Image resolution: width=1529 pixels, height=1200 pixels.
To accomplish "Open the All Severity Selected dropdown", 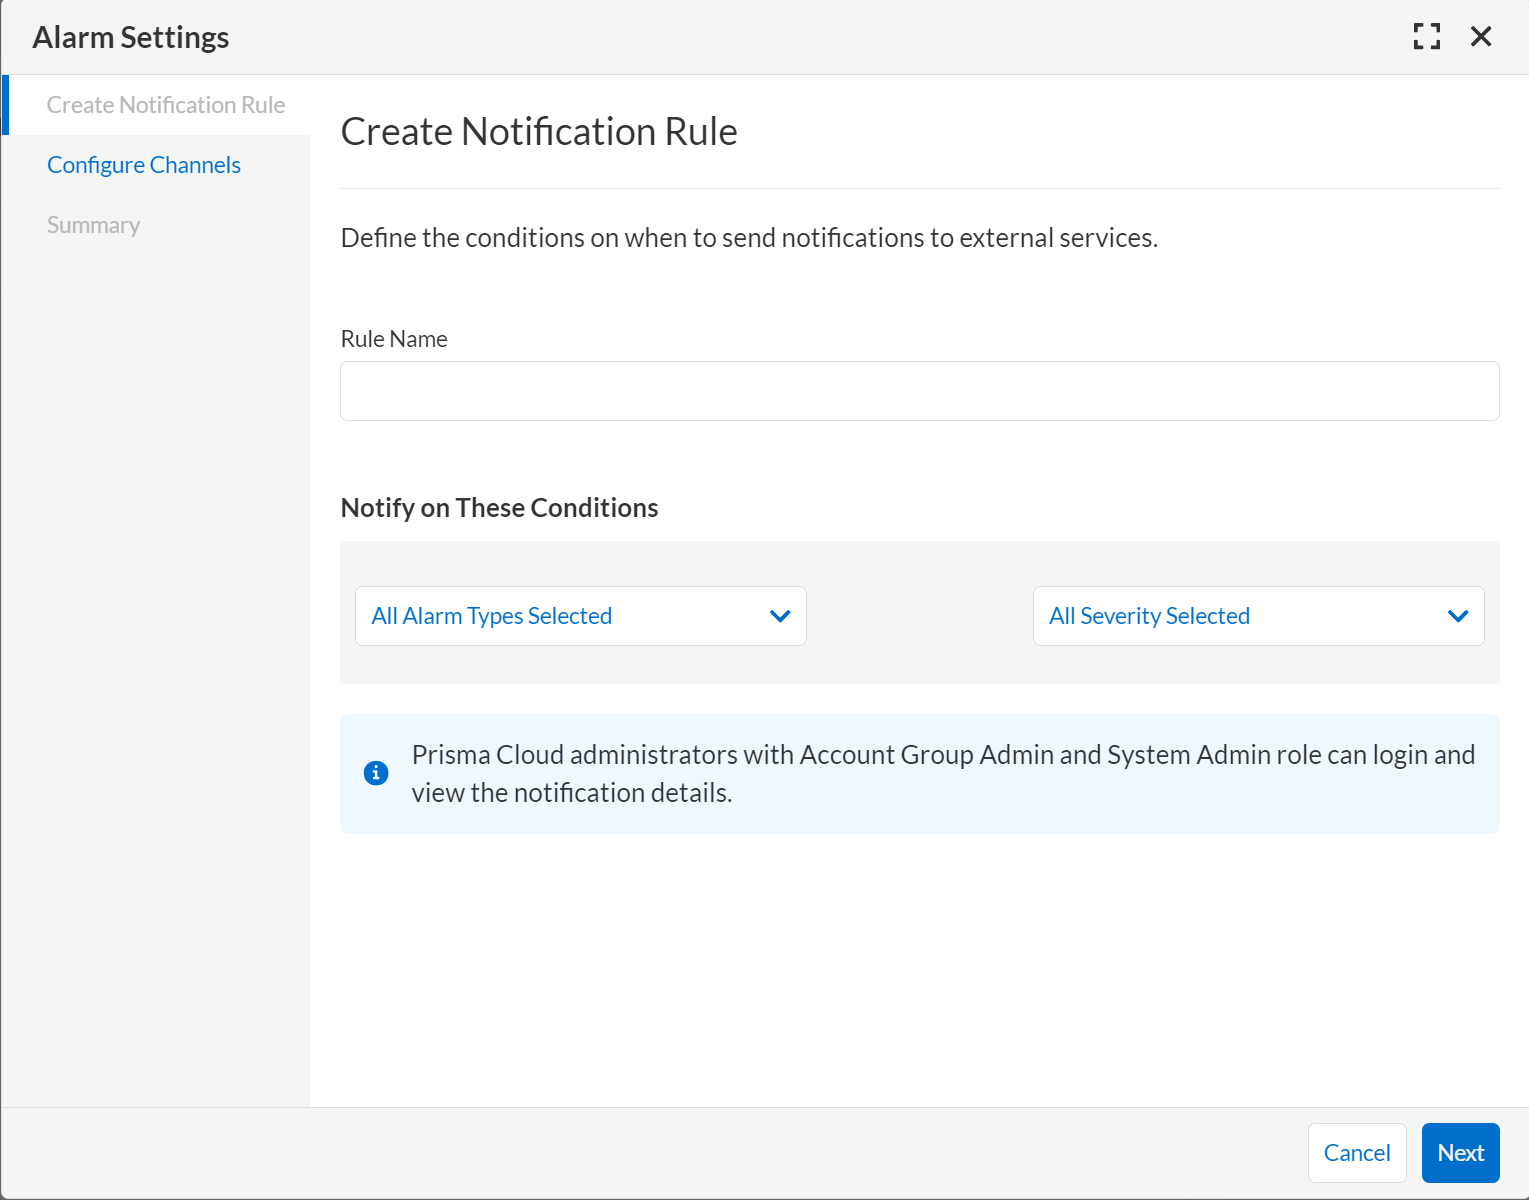I will [x=1258, y=616].
